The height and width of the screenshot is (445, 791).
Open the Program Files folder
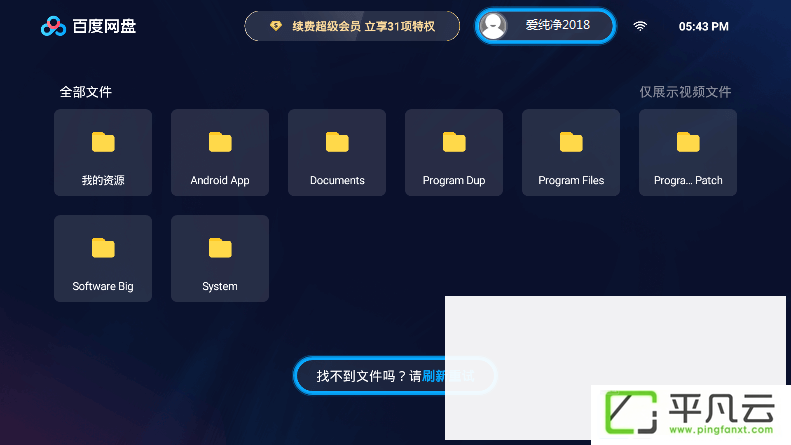coord(571,152)
